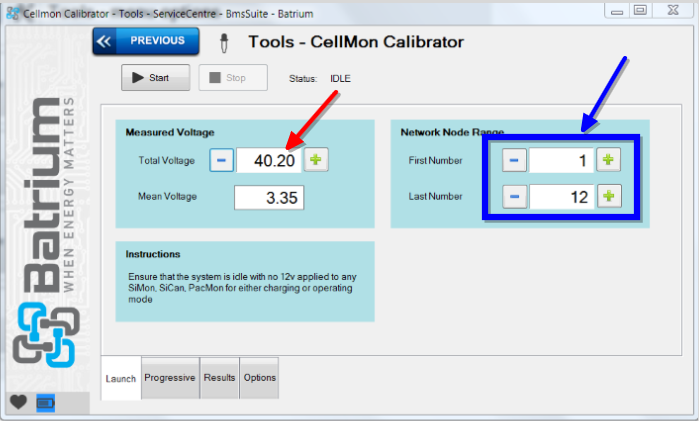Screen dimensions: 699x421
Task: Increase First Number with plus button
Action: pos(609,160)
